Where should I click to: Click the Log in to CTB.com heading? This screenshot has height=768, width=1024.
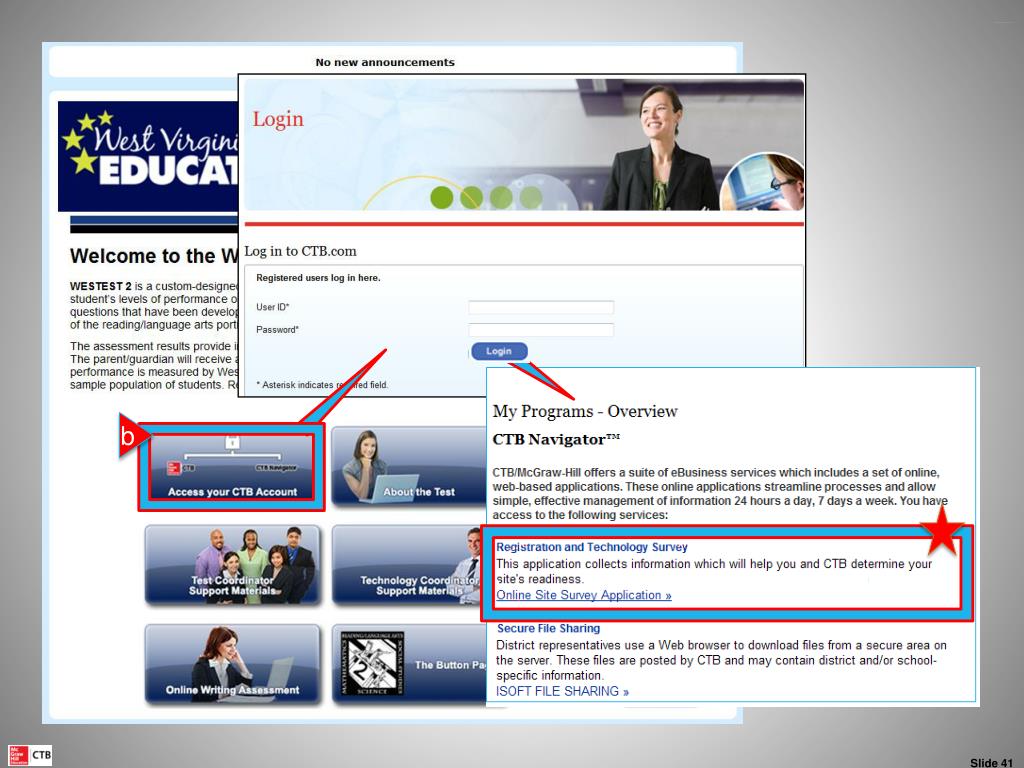pos(300,251)
